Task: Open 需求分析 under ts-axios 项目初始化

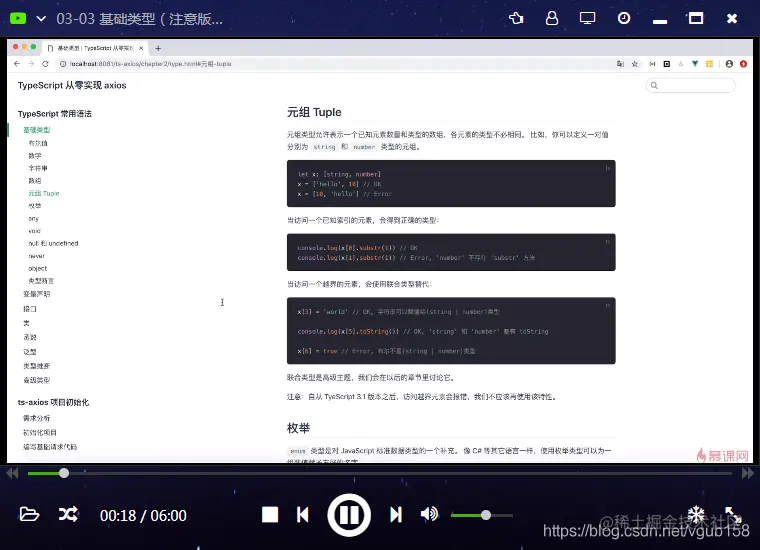Action: pos(36,418)
